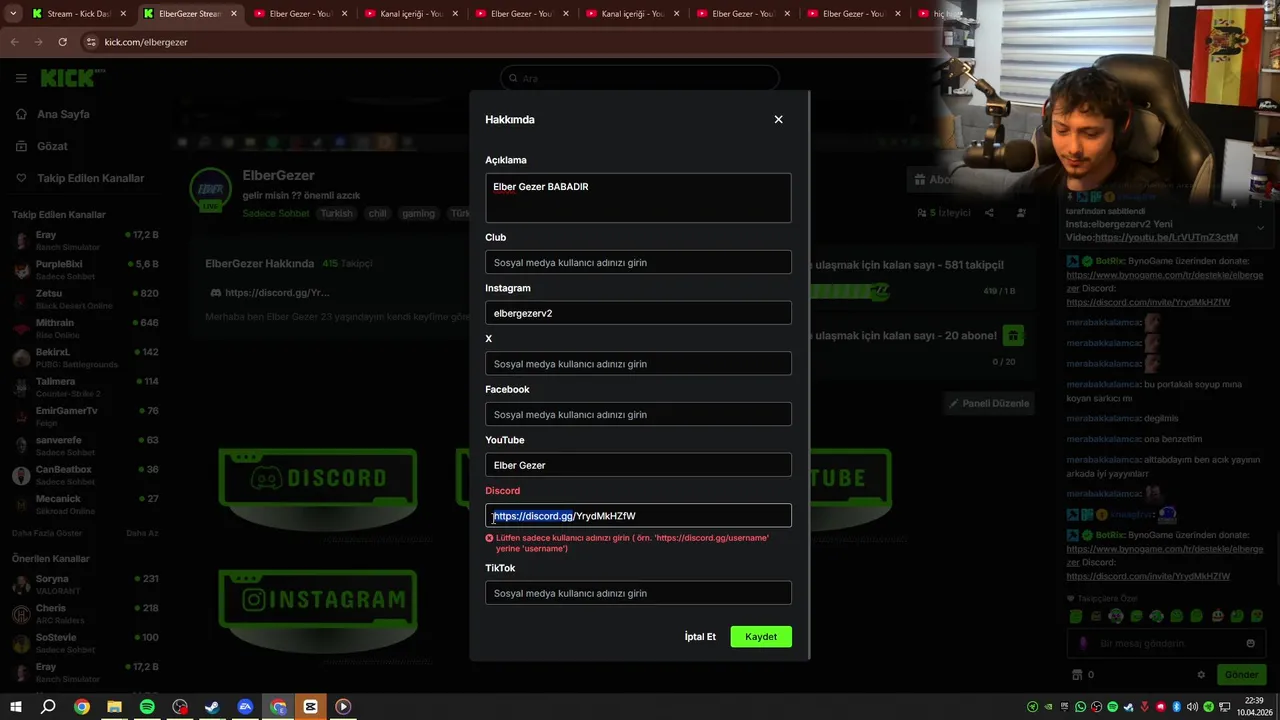Image resolution: width=1280 pixels, height=720 pixels.
Task: Open Mecanick channel in sidebar
Action: (85, 503)
